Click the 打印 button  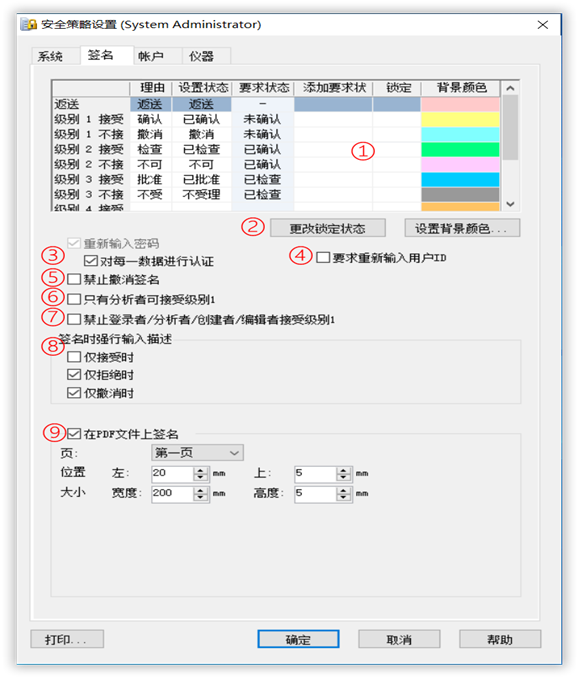(x=67, y=639)
